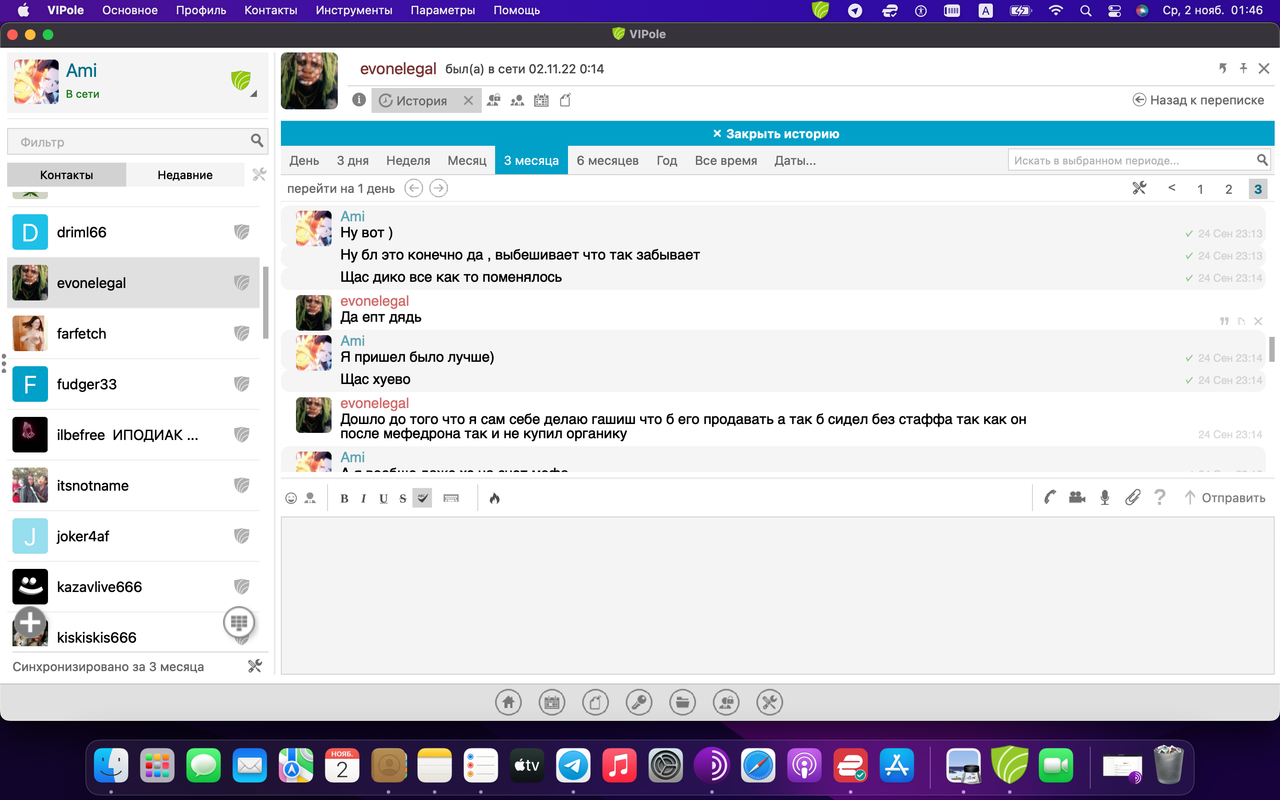Close the История tab with its X
The width and height of the screenshot is (1280, 800).
(x=468, y=101)
